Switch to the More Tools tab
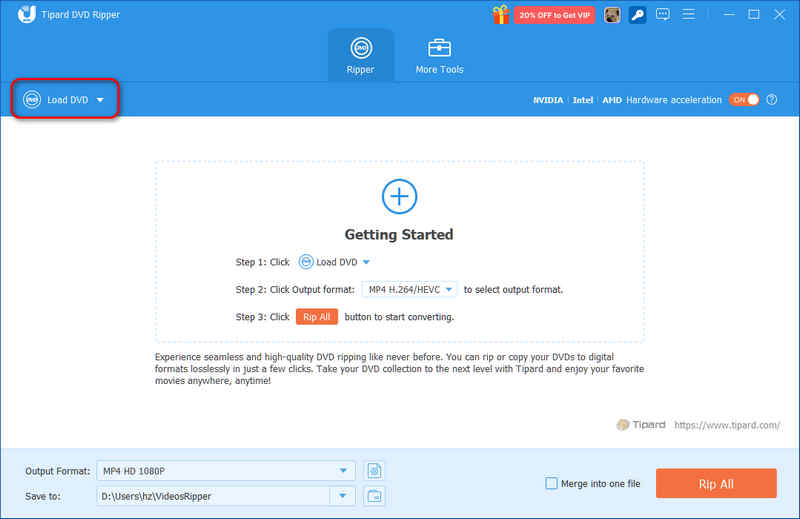The image size is (800, 519). point(439,56)
